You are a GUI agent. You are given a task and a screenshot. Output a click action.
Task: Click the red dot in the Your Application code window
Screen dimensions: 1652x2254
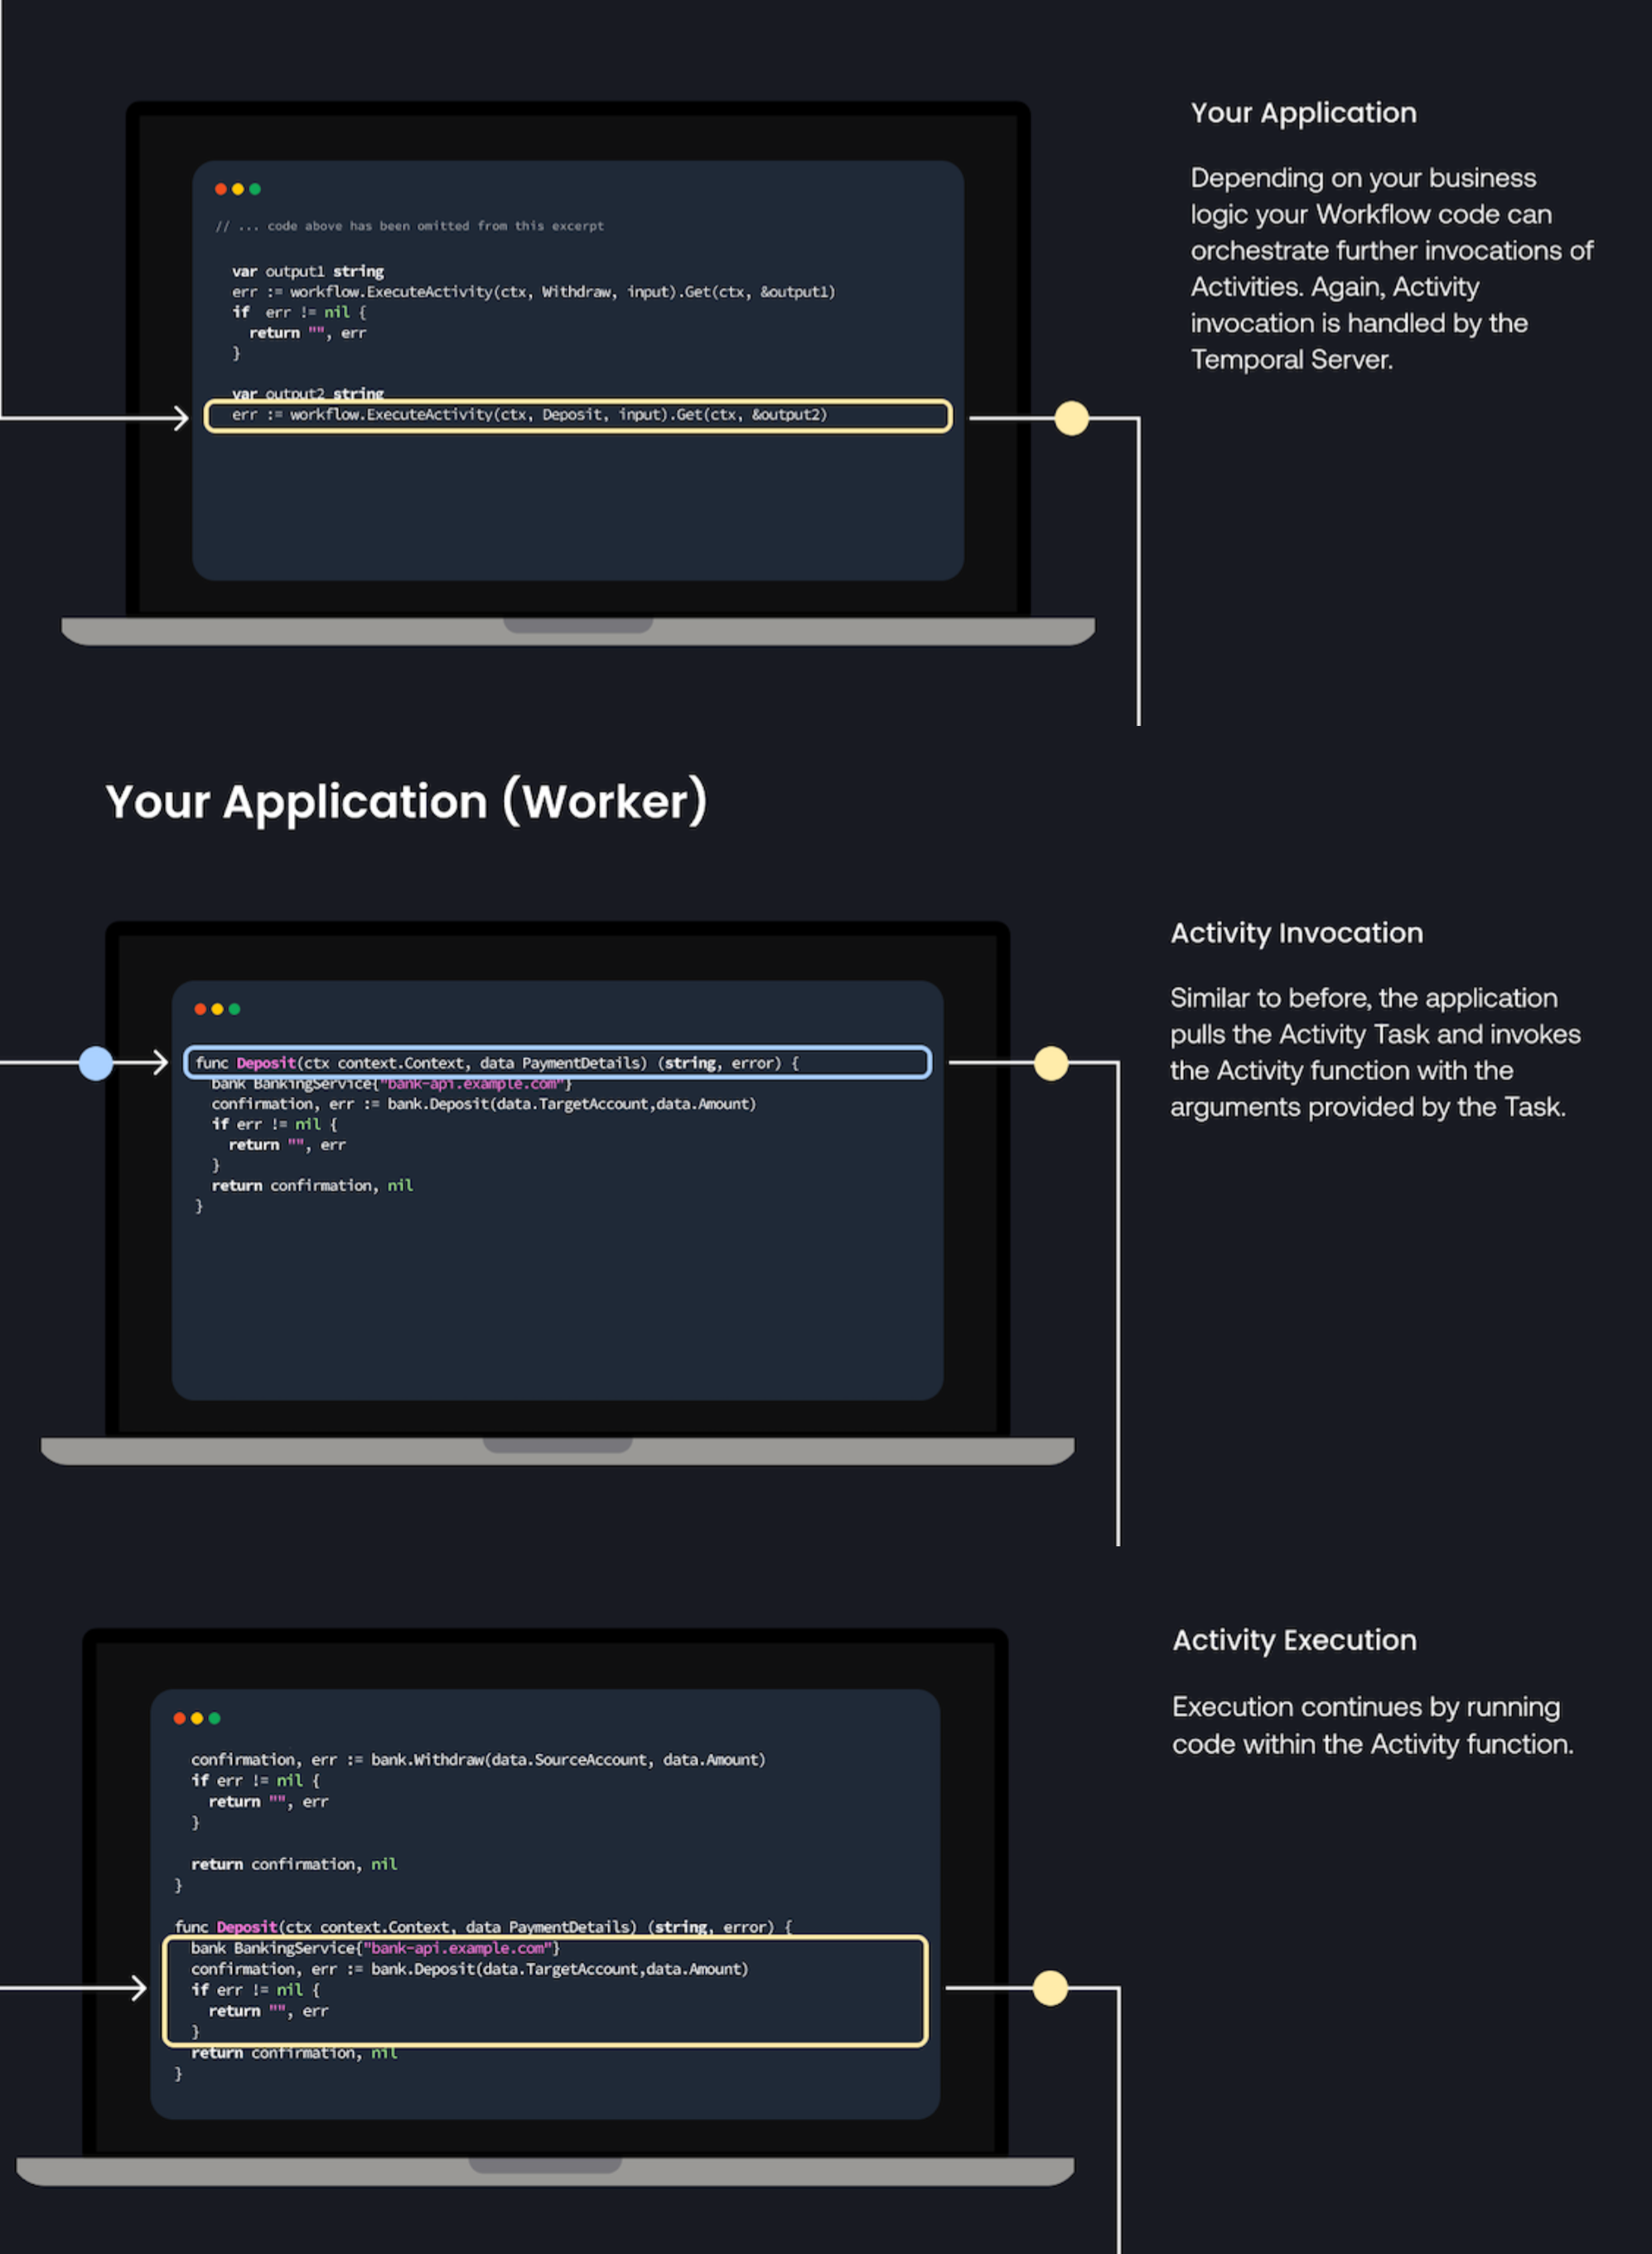(x=220, y=189)
